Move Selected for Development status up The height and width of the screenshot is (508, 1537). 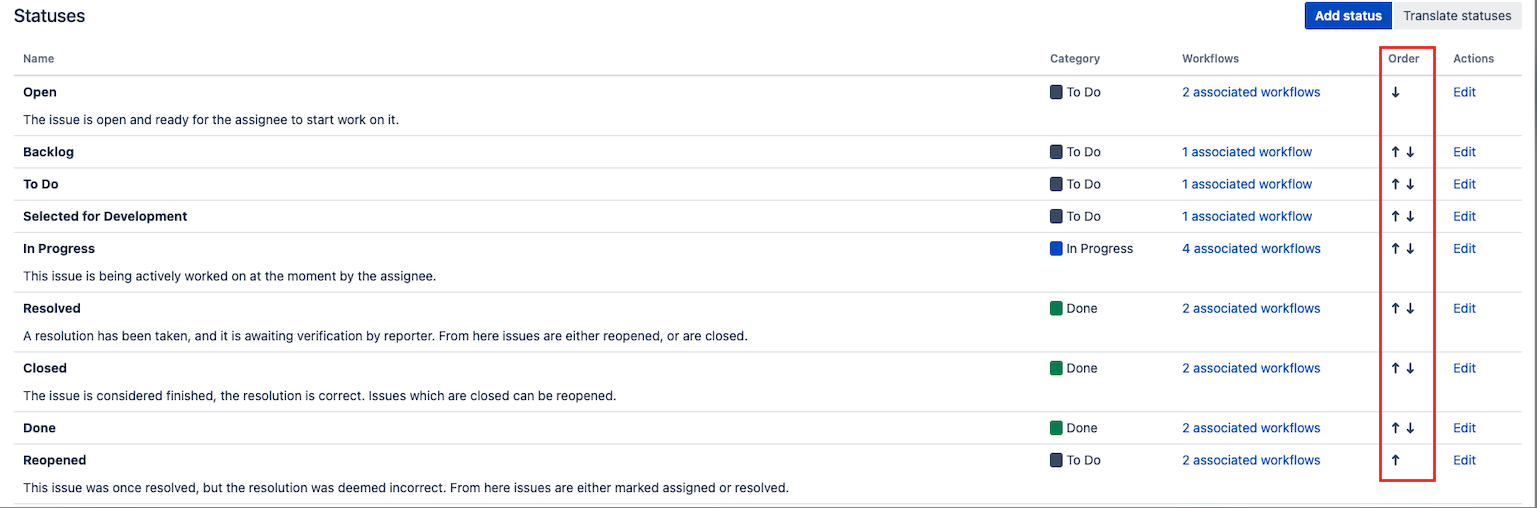click(x=1395, y=217)
